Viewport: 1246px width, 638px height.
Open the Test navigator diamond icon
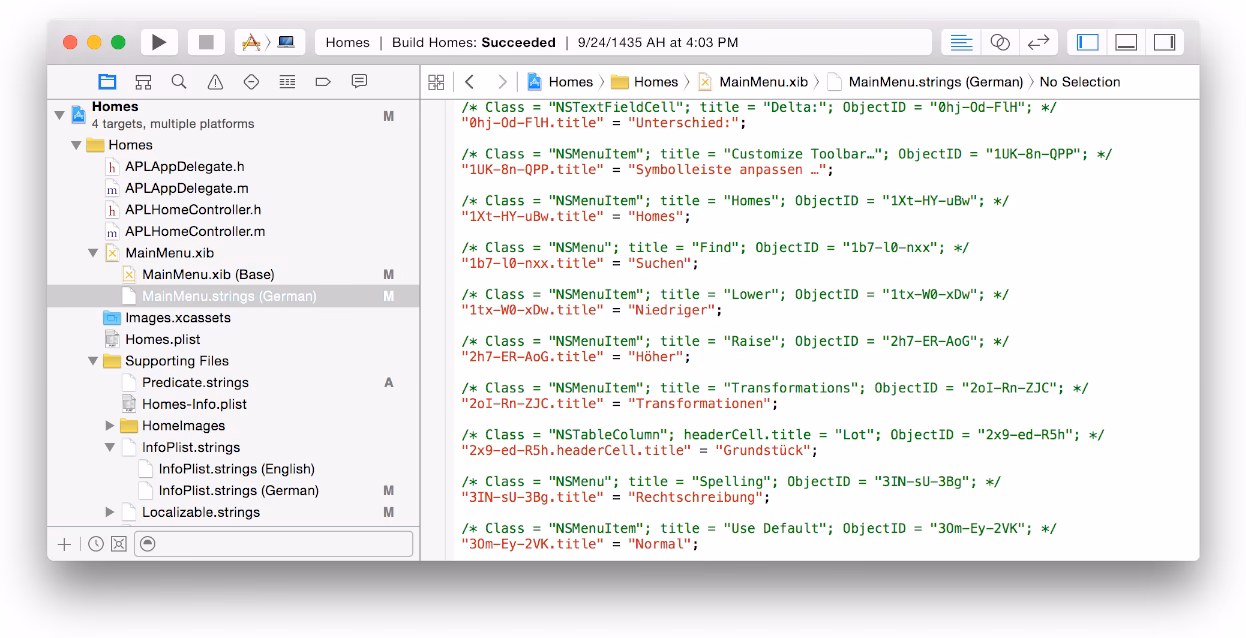click(x=251, y=82)
